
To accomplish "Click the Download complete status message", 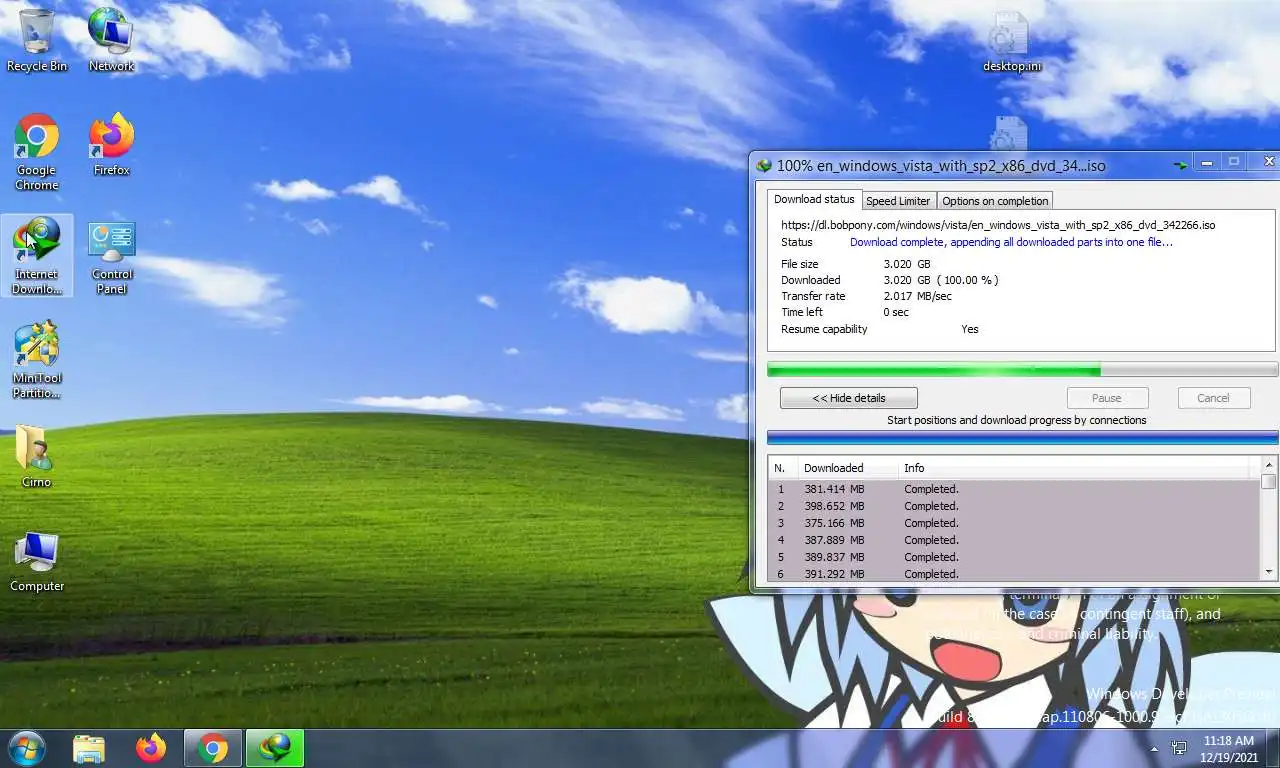I will click(1011, 242).
